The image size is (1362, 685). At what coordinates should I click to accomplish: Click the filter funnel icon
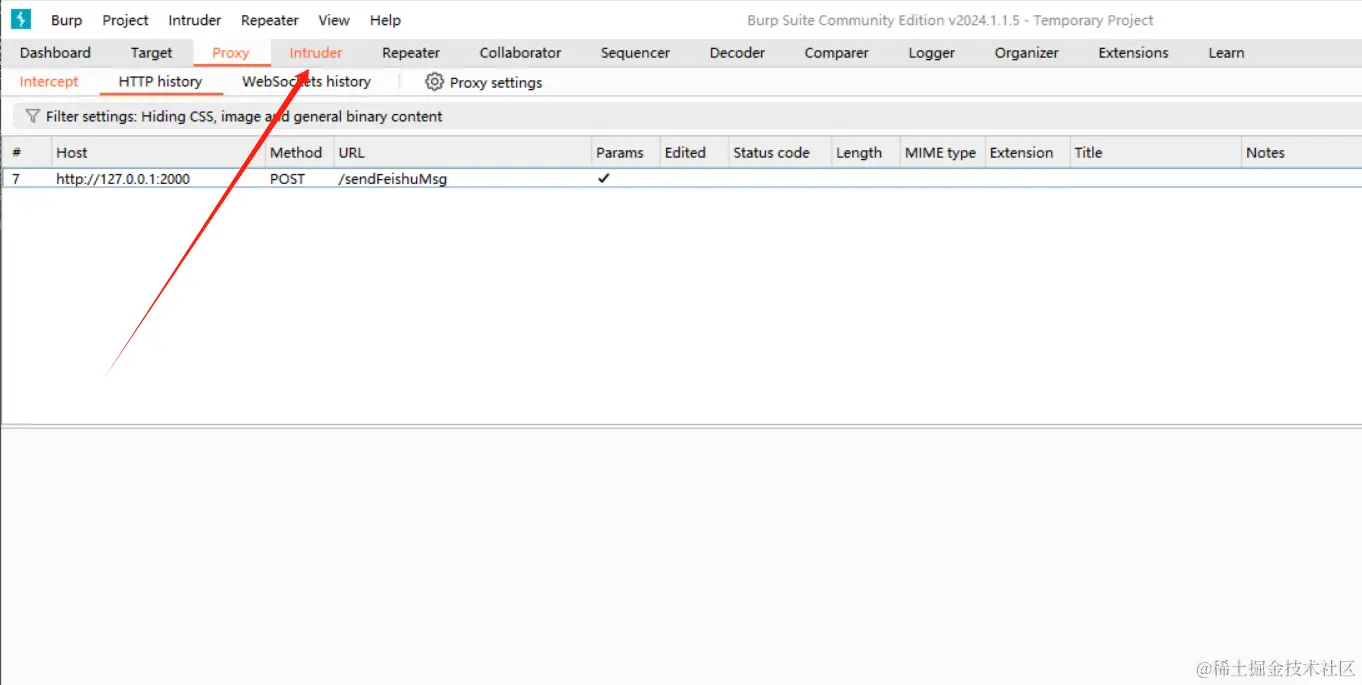(x=33, y=116)
